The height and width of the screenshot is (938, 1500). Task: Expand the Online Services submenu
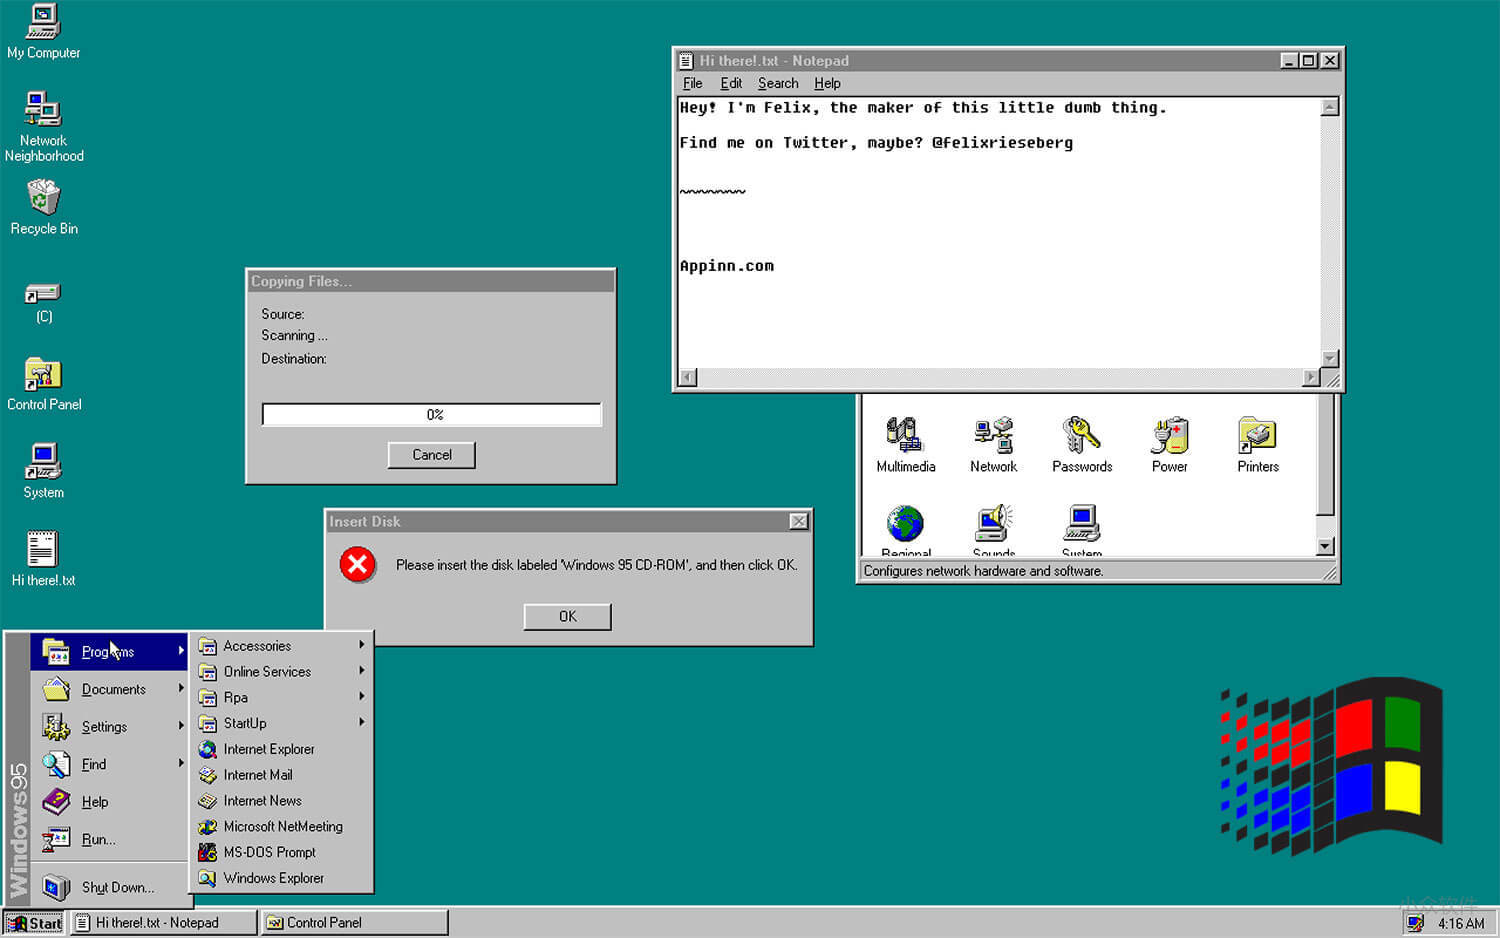click(x=267, y=671)
